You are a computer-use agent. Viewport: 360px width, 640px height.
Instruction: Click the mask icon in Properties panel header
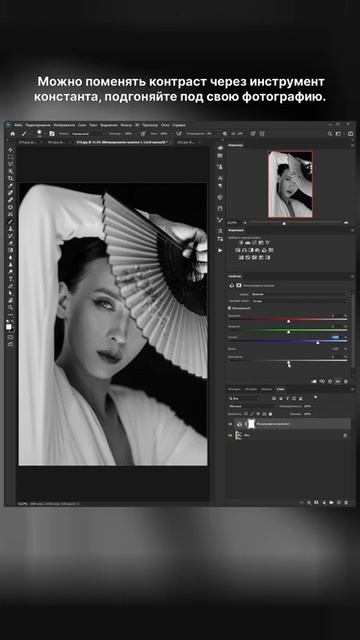point(239,285)
